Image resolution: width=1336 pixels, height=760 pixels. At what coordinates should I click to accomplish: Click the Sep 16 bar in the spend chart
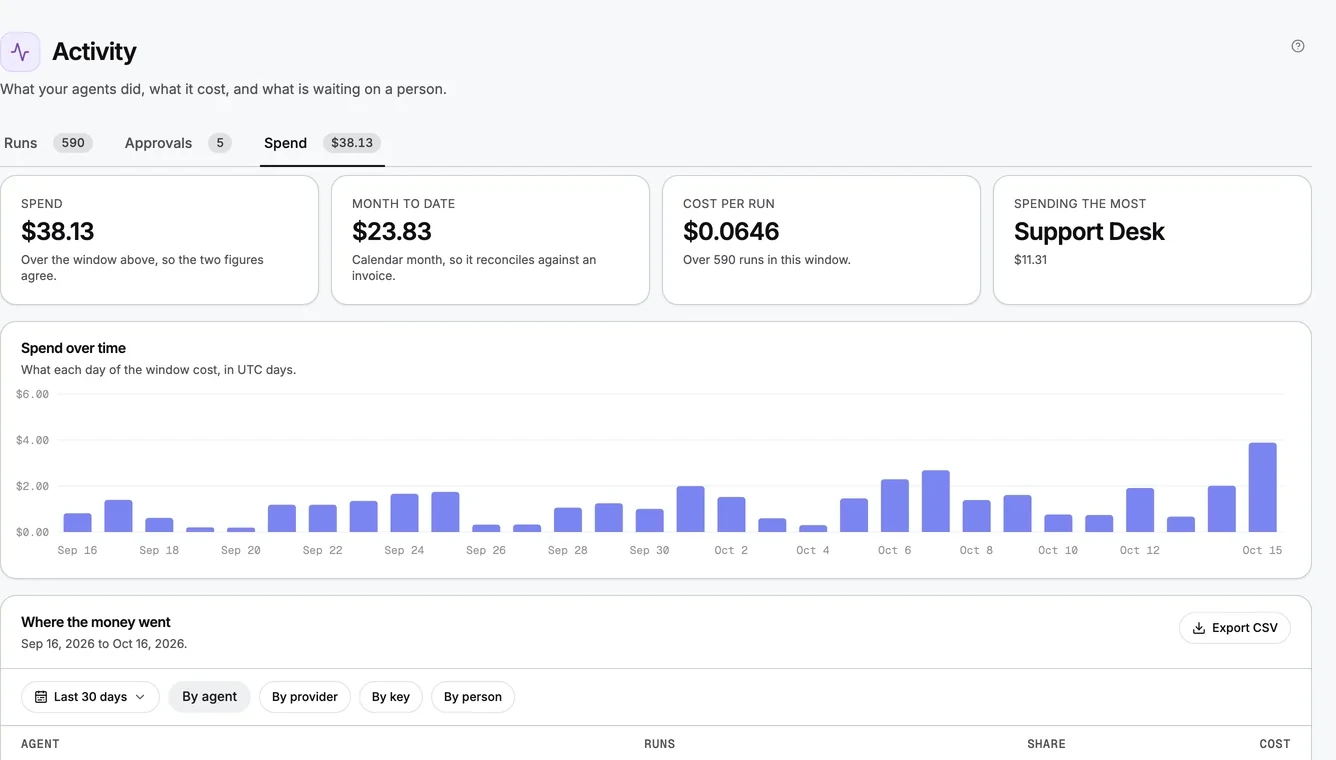coord(77,523)
